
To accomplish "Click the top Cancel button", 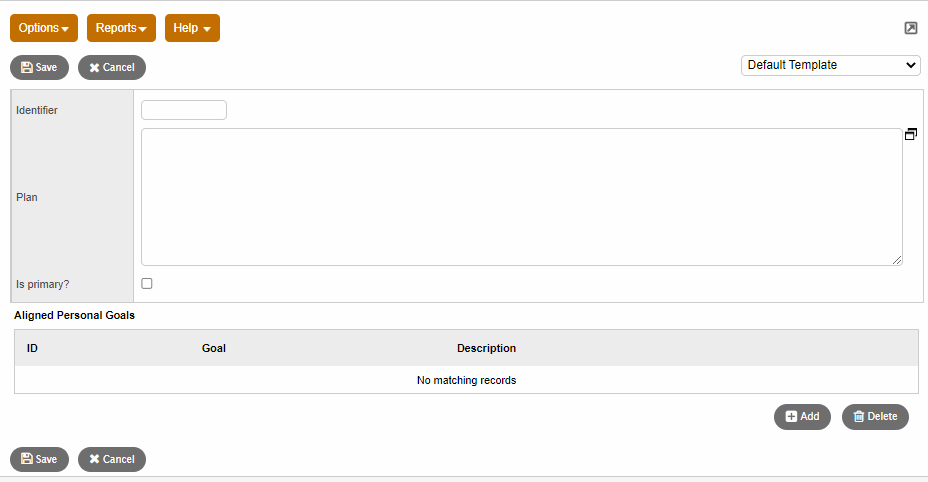I will (112, 67).
